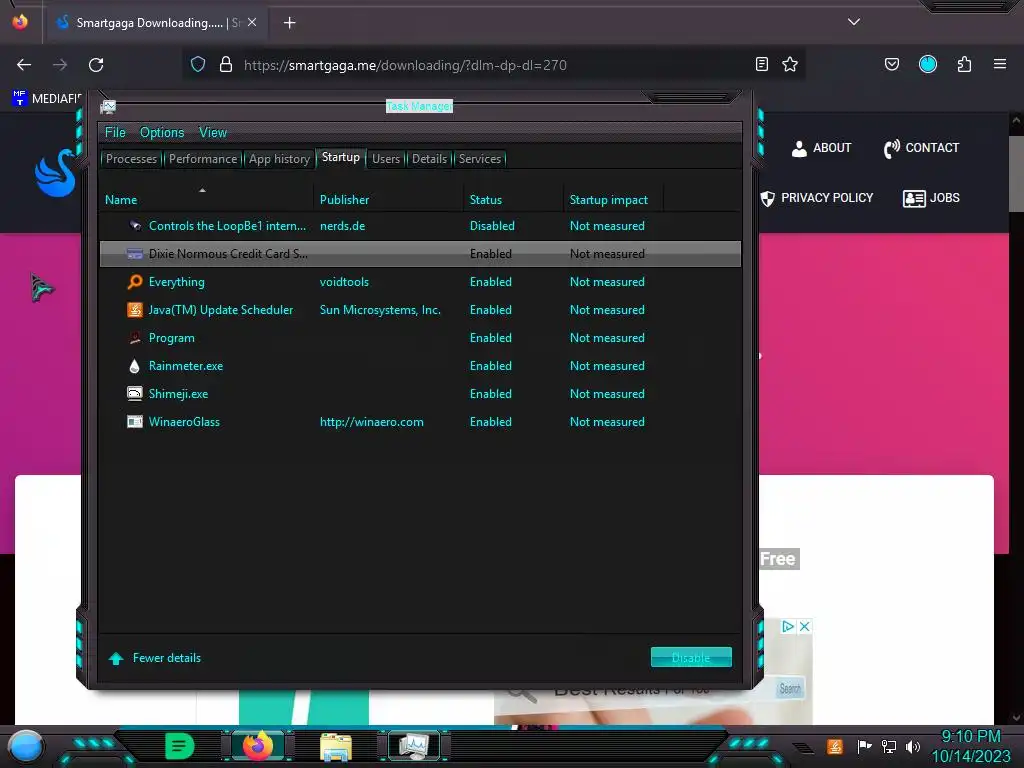This screenshot has width=1024, height=768.
Task: Switch to the Users tab
Action: [x=386, y=159]
